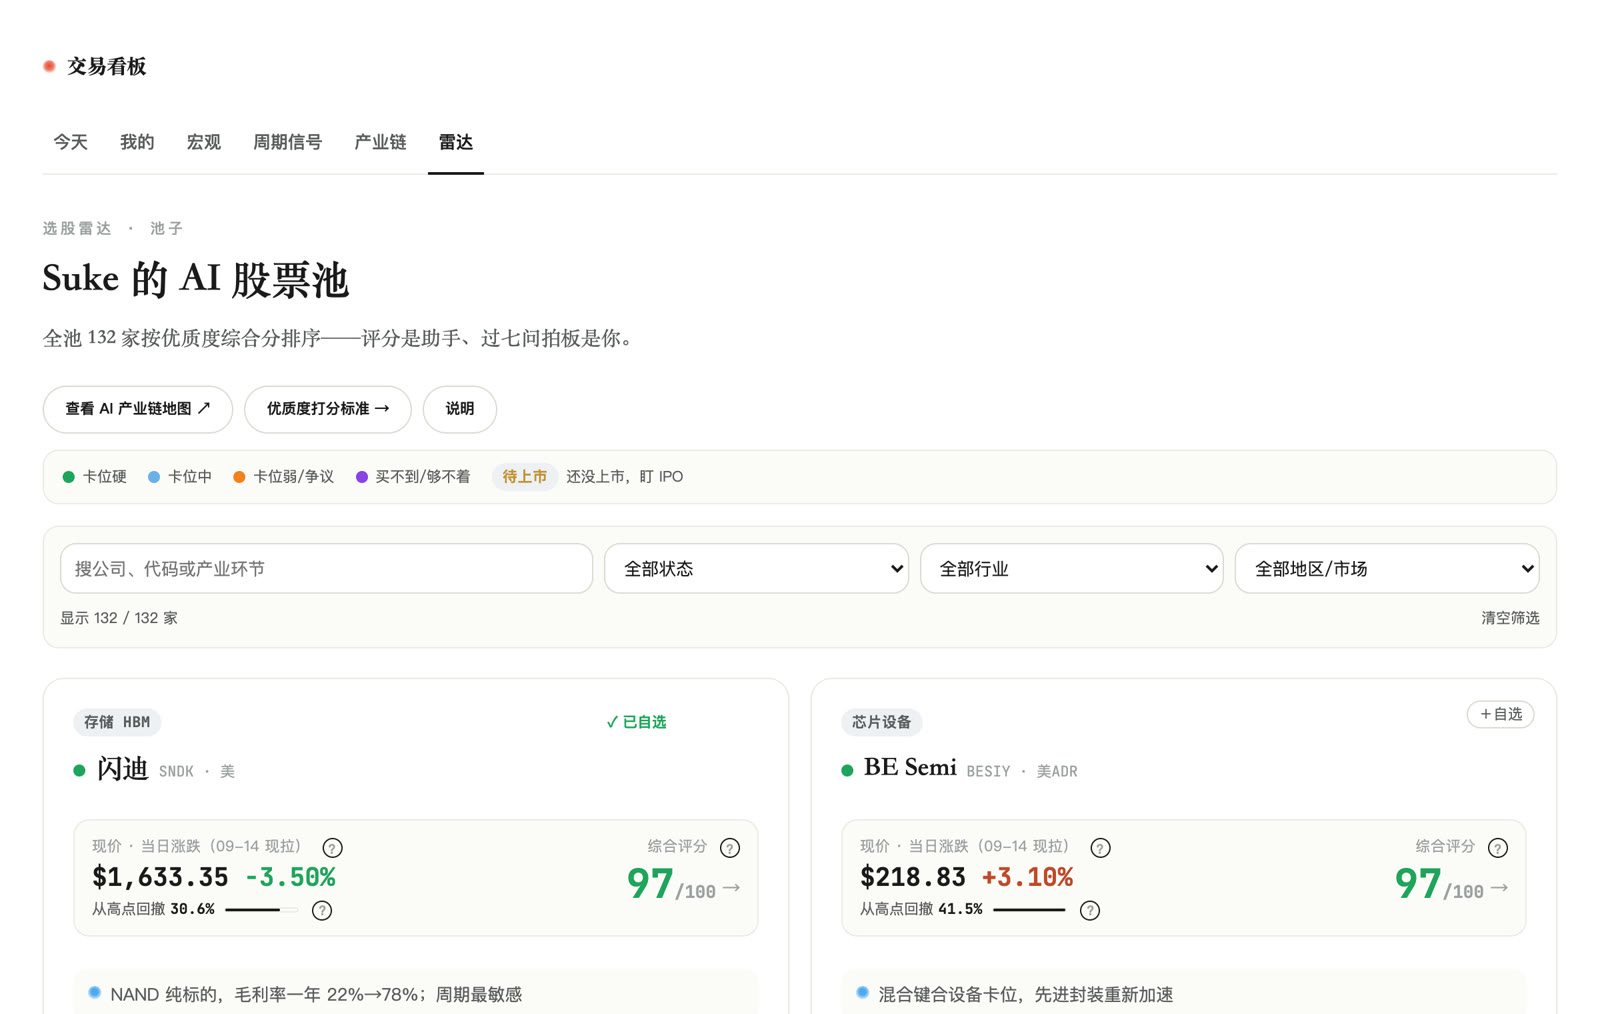The height and width of the screenshot is (1014, 1600).
Task: Select the 雷达 tab
Action: click(x=456, y=142)
